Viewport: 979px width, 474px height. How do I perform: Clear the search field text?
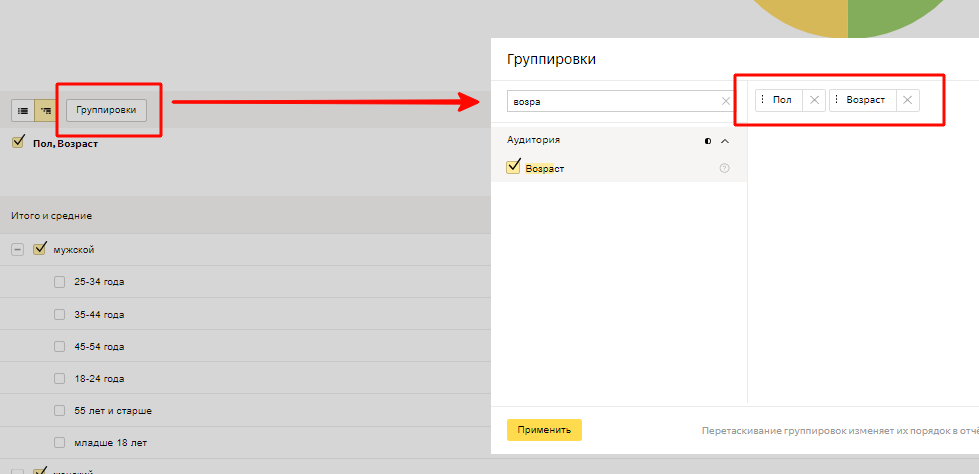click(x=726, y=101)
